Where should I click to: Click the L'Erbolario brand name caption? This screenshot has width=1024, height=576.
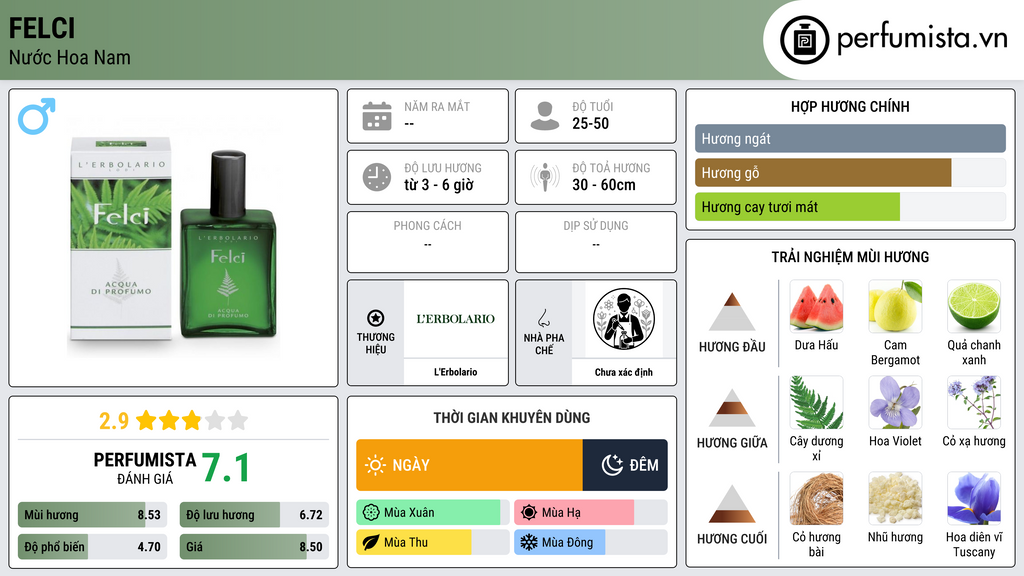click(x=456, y=372)
